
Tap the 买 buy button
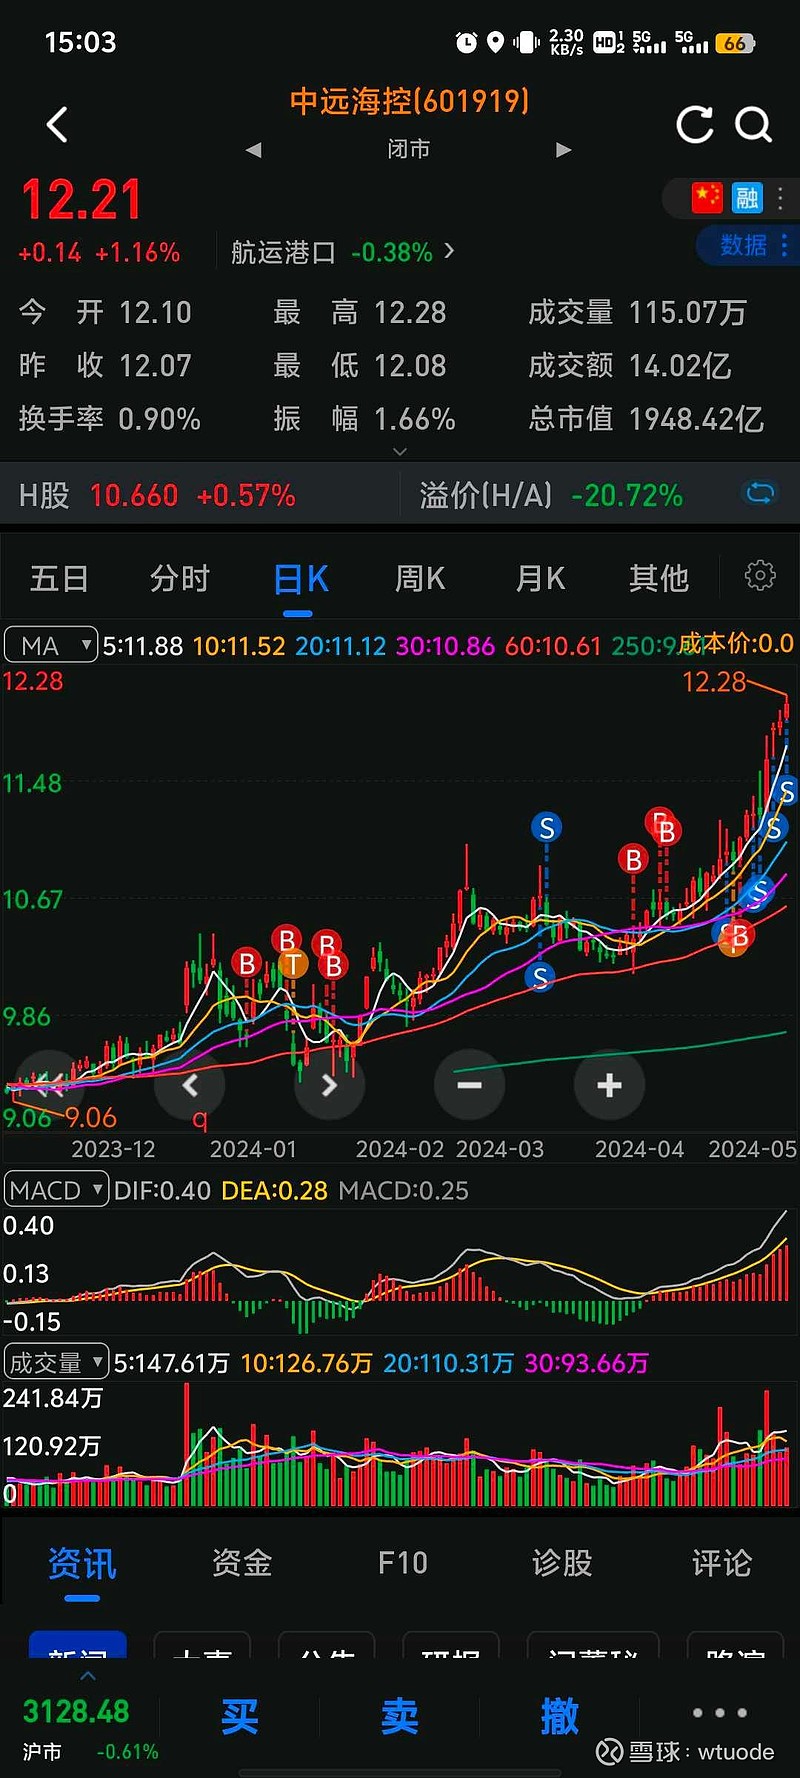[240, 1716]
